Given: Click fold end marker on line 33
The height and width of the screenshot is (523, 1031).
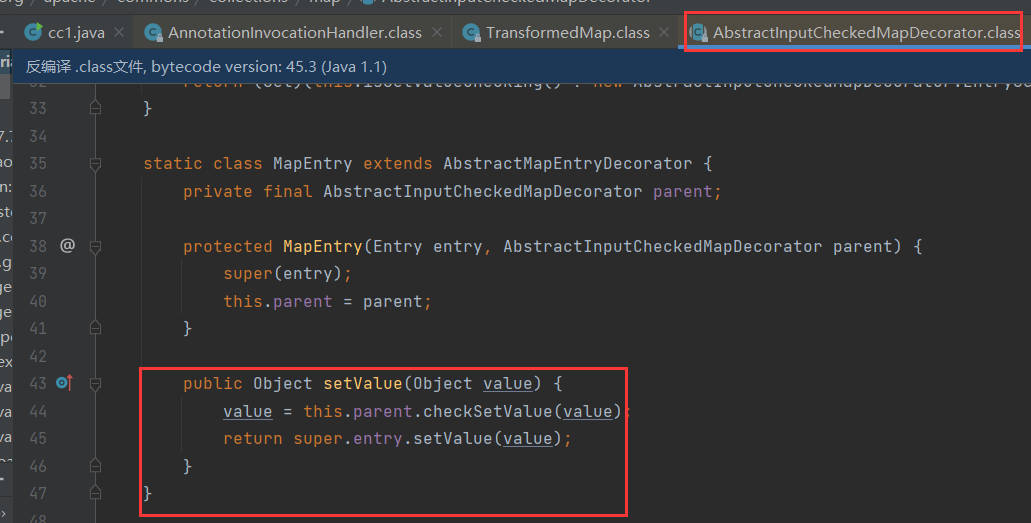Looking at the screenshot, I should 95,107.
